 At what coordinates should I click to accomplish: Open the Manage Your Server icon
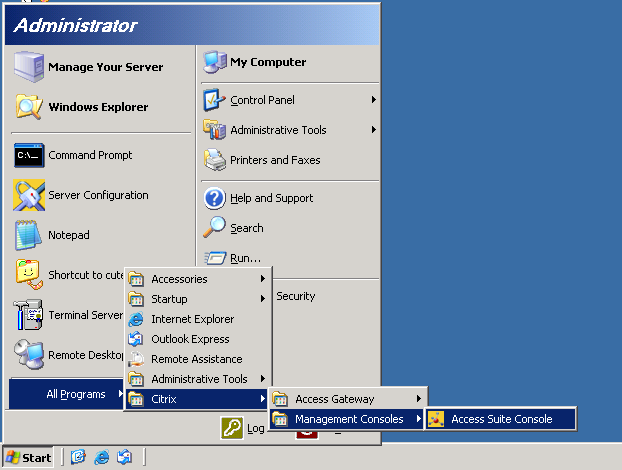[x=29, y=67]
